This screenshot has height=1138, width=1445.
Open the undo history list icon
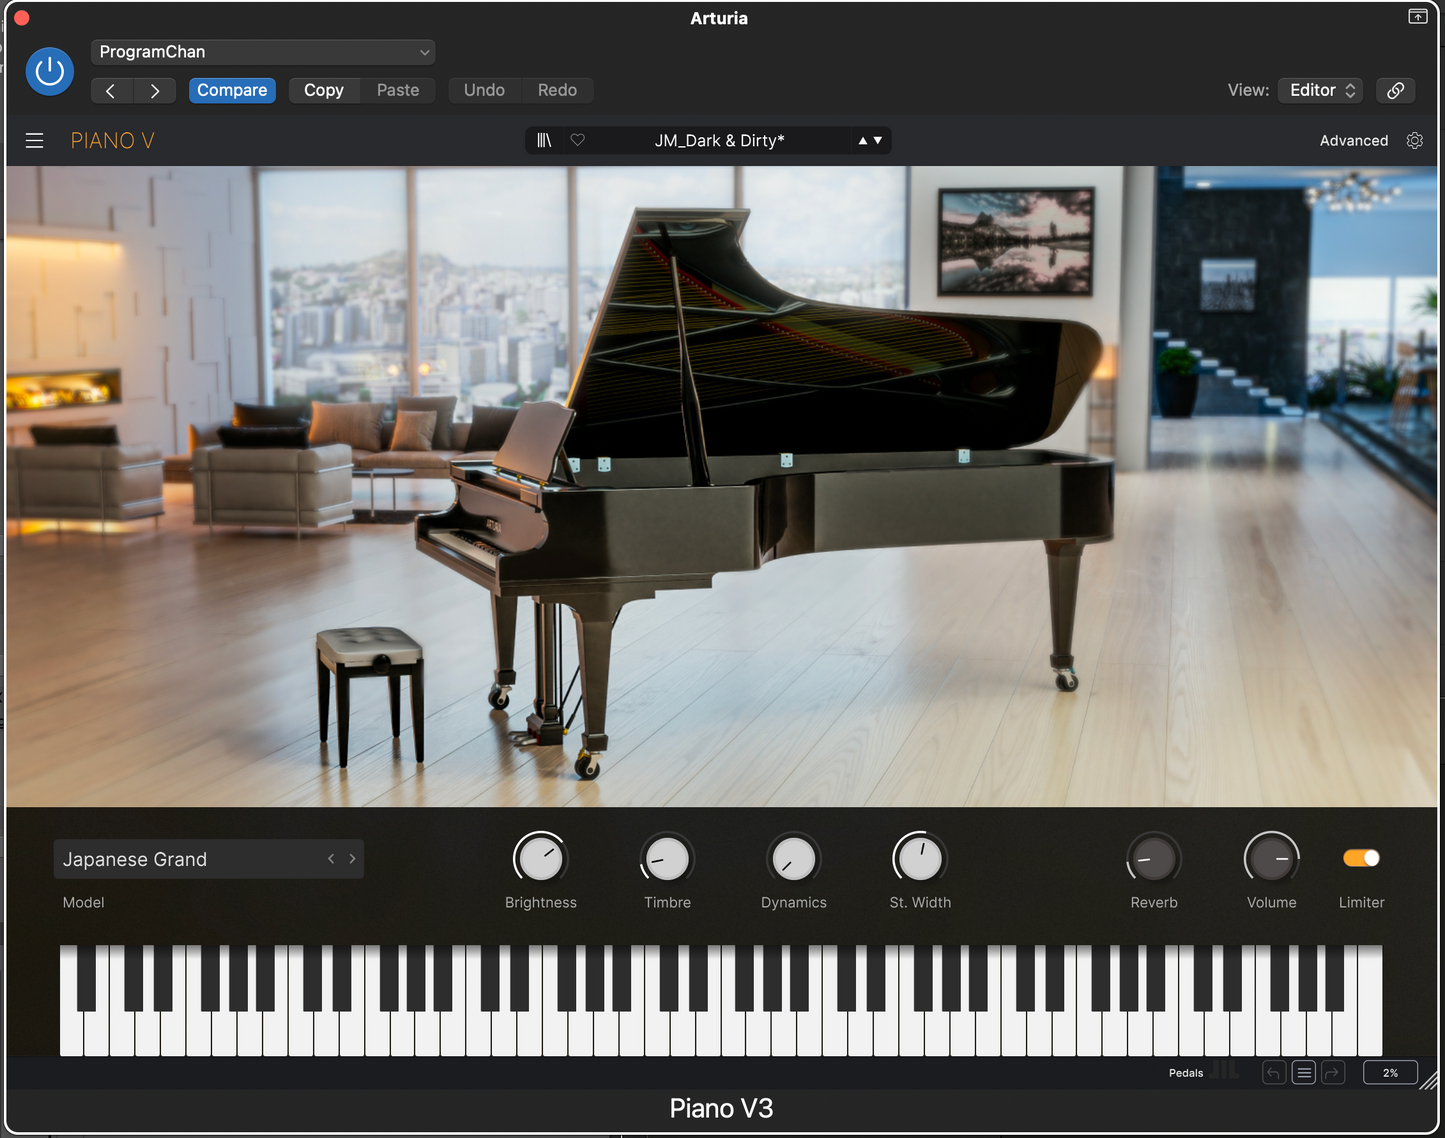pos(1303,1073)
